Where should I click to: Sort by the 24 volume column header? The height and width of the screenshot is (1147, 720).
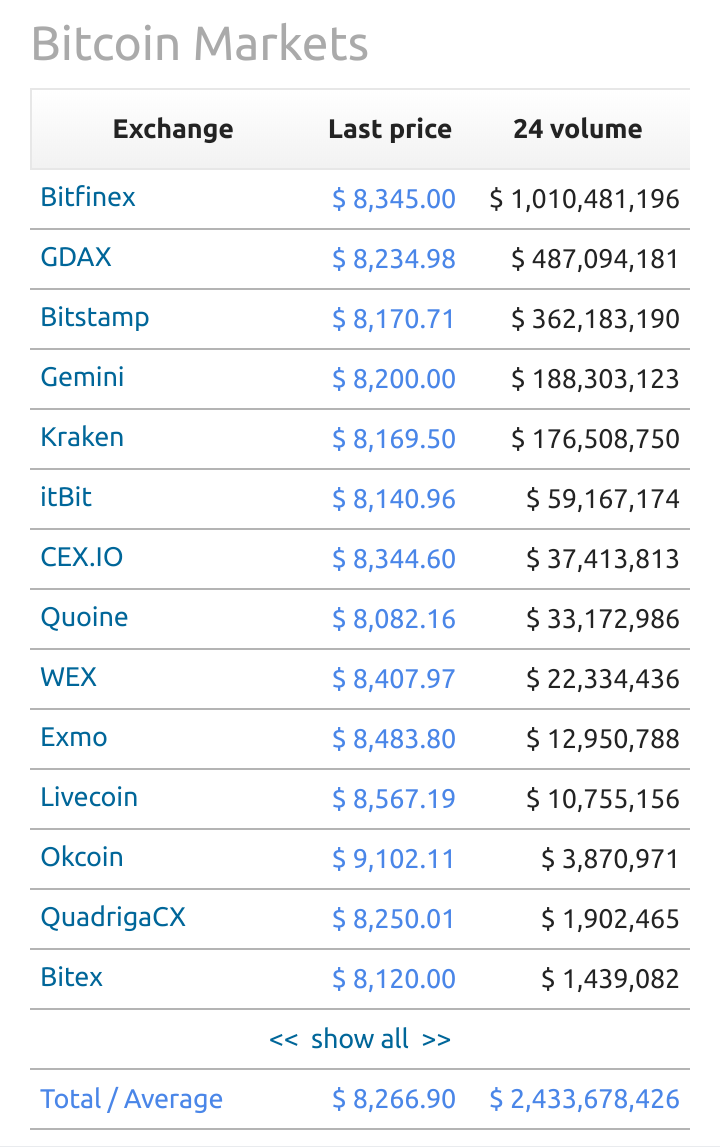click(578, 129)
